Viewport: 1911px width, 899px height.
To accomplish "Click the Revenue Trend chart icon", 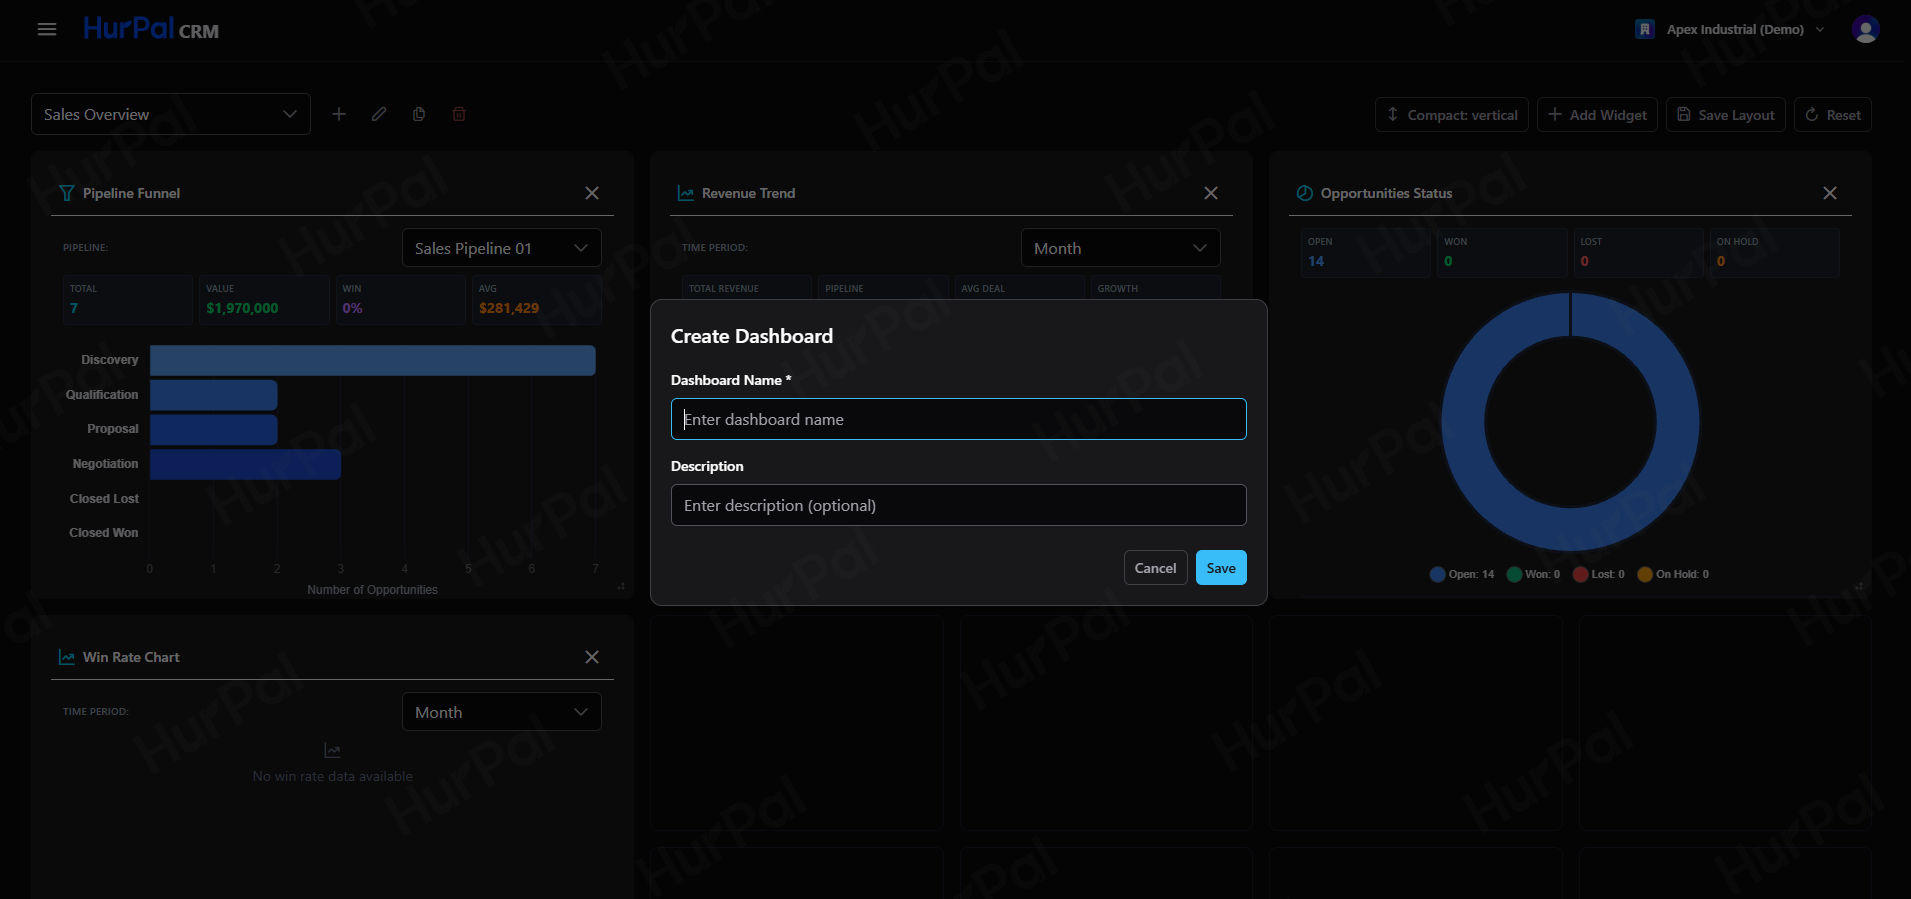I will 686,193.
